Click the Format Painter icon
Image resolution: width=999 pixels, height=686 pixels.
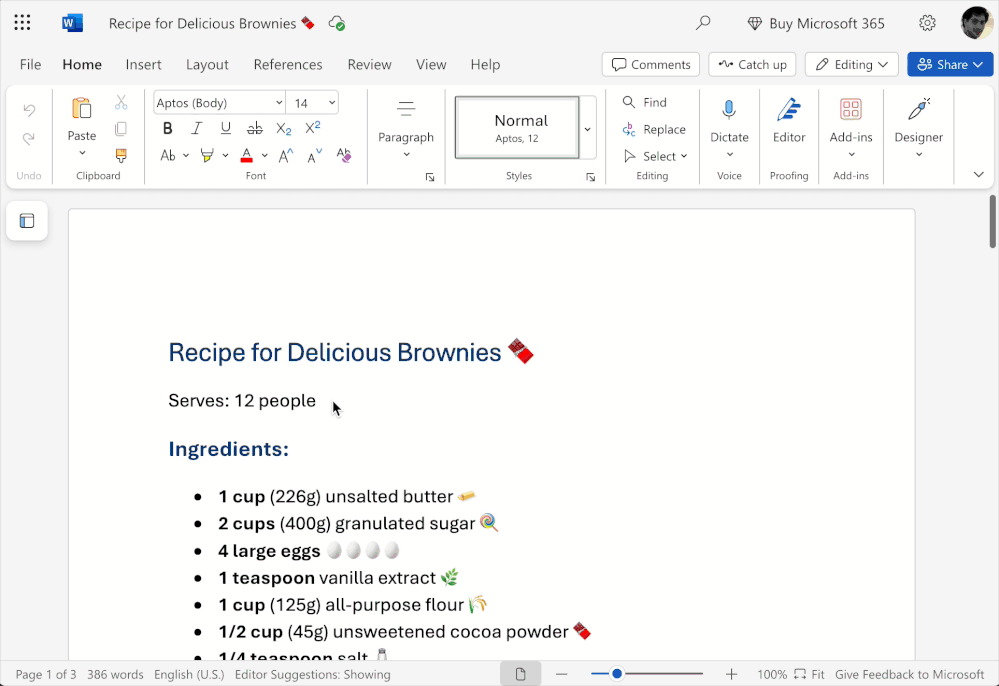click(x=121, y=155)
